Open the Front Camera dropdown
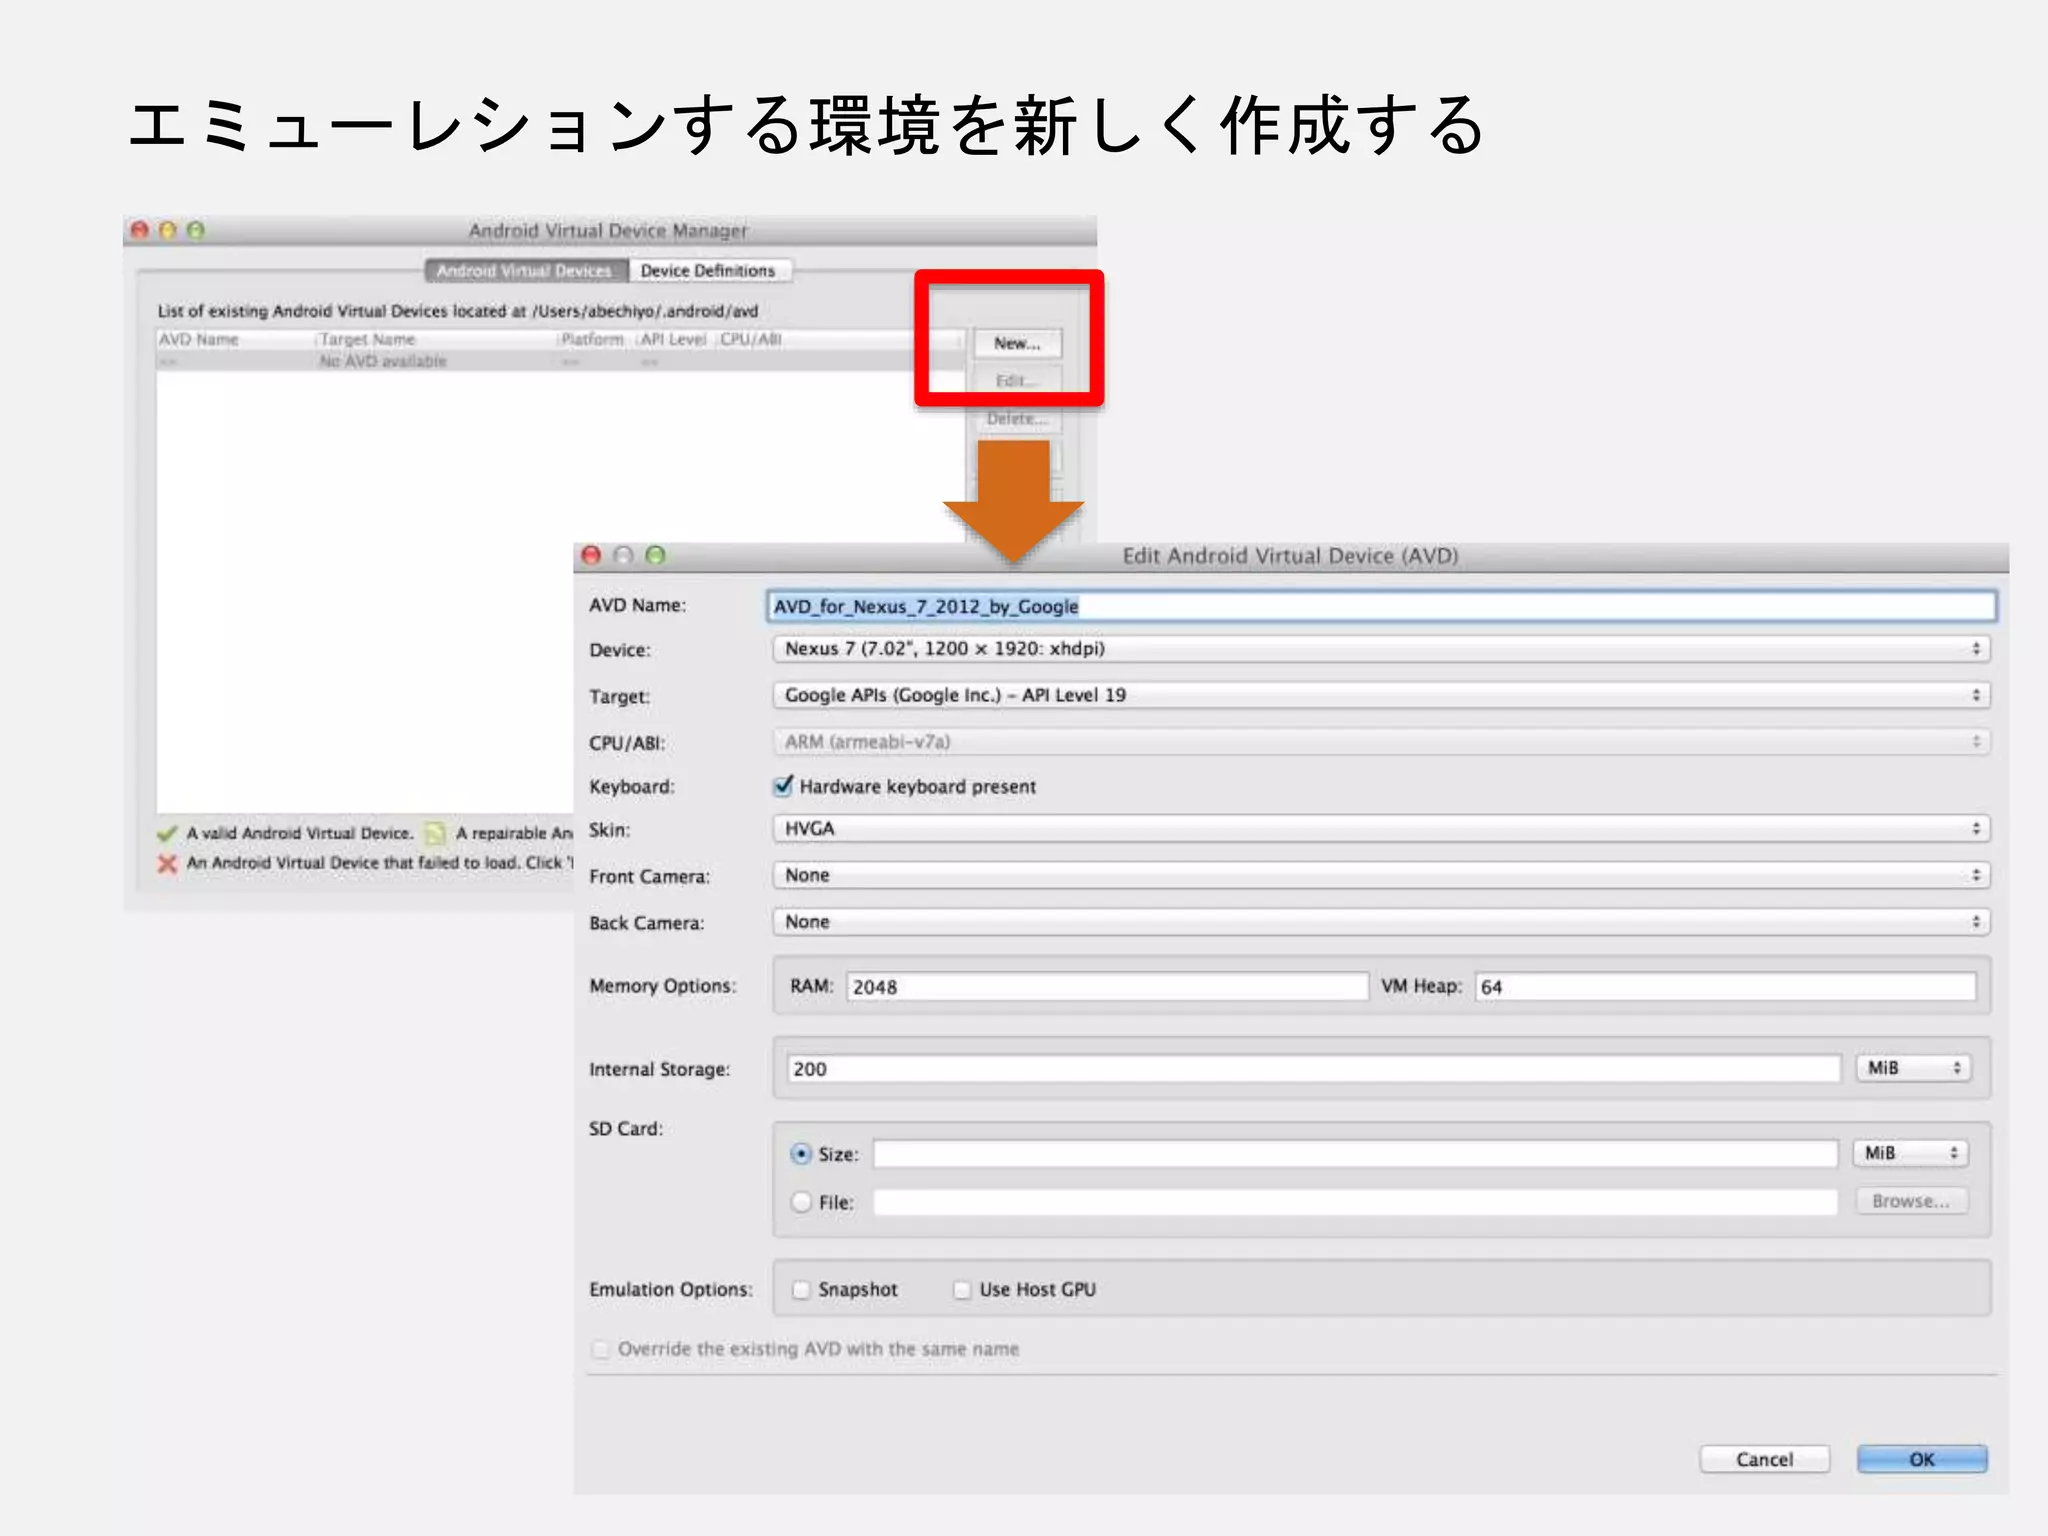 (x=1381, y=875)
